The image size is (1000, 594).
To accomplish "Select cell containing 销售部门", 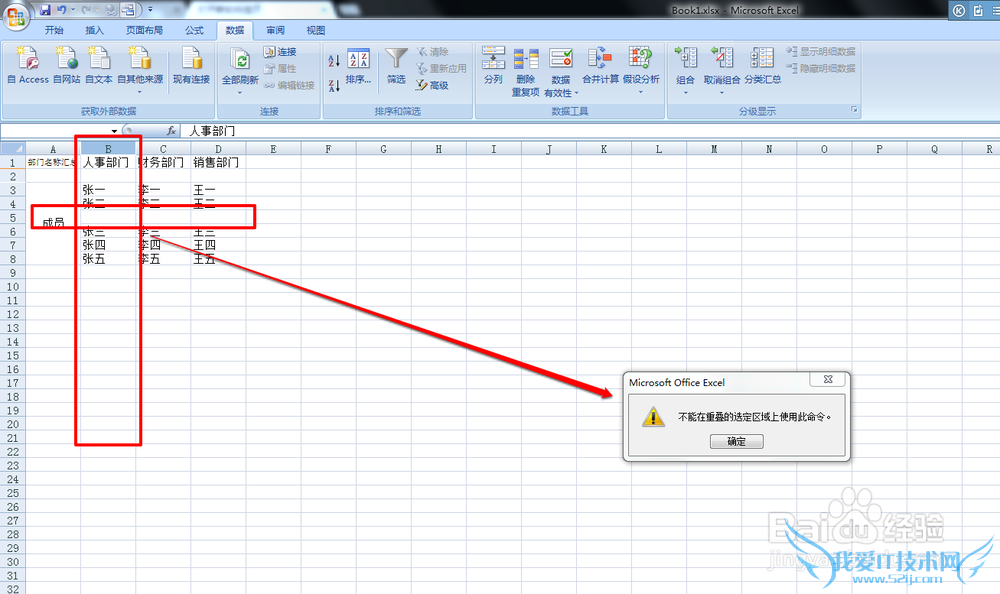I will point(218,163).
